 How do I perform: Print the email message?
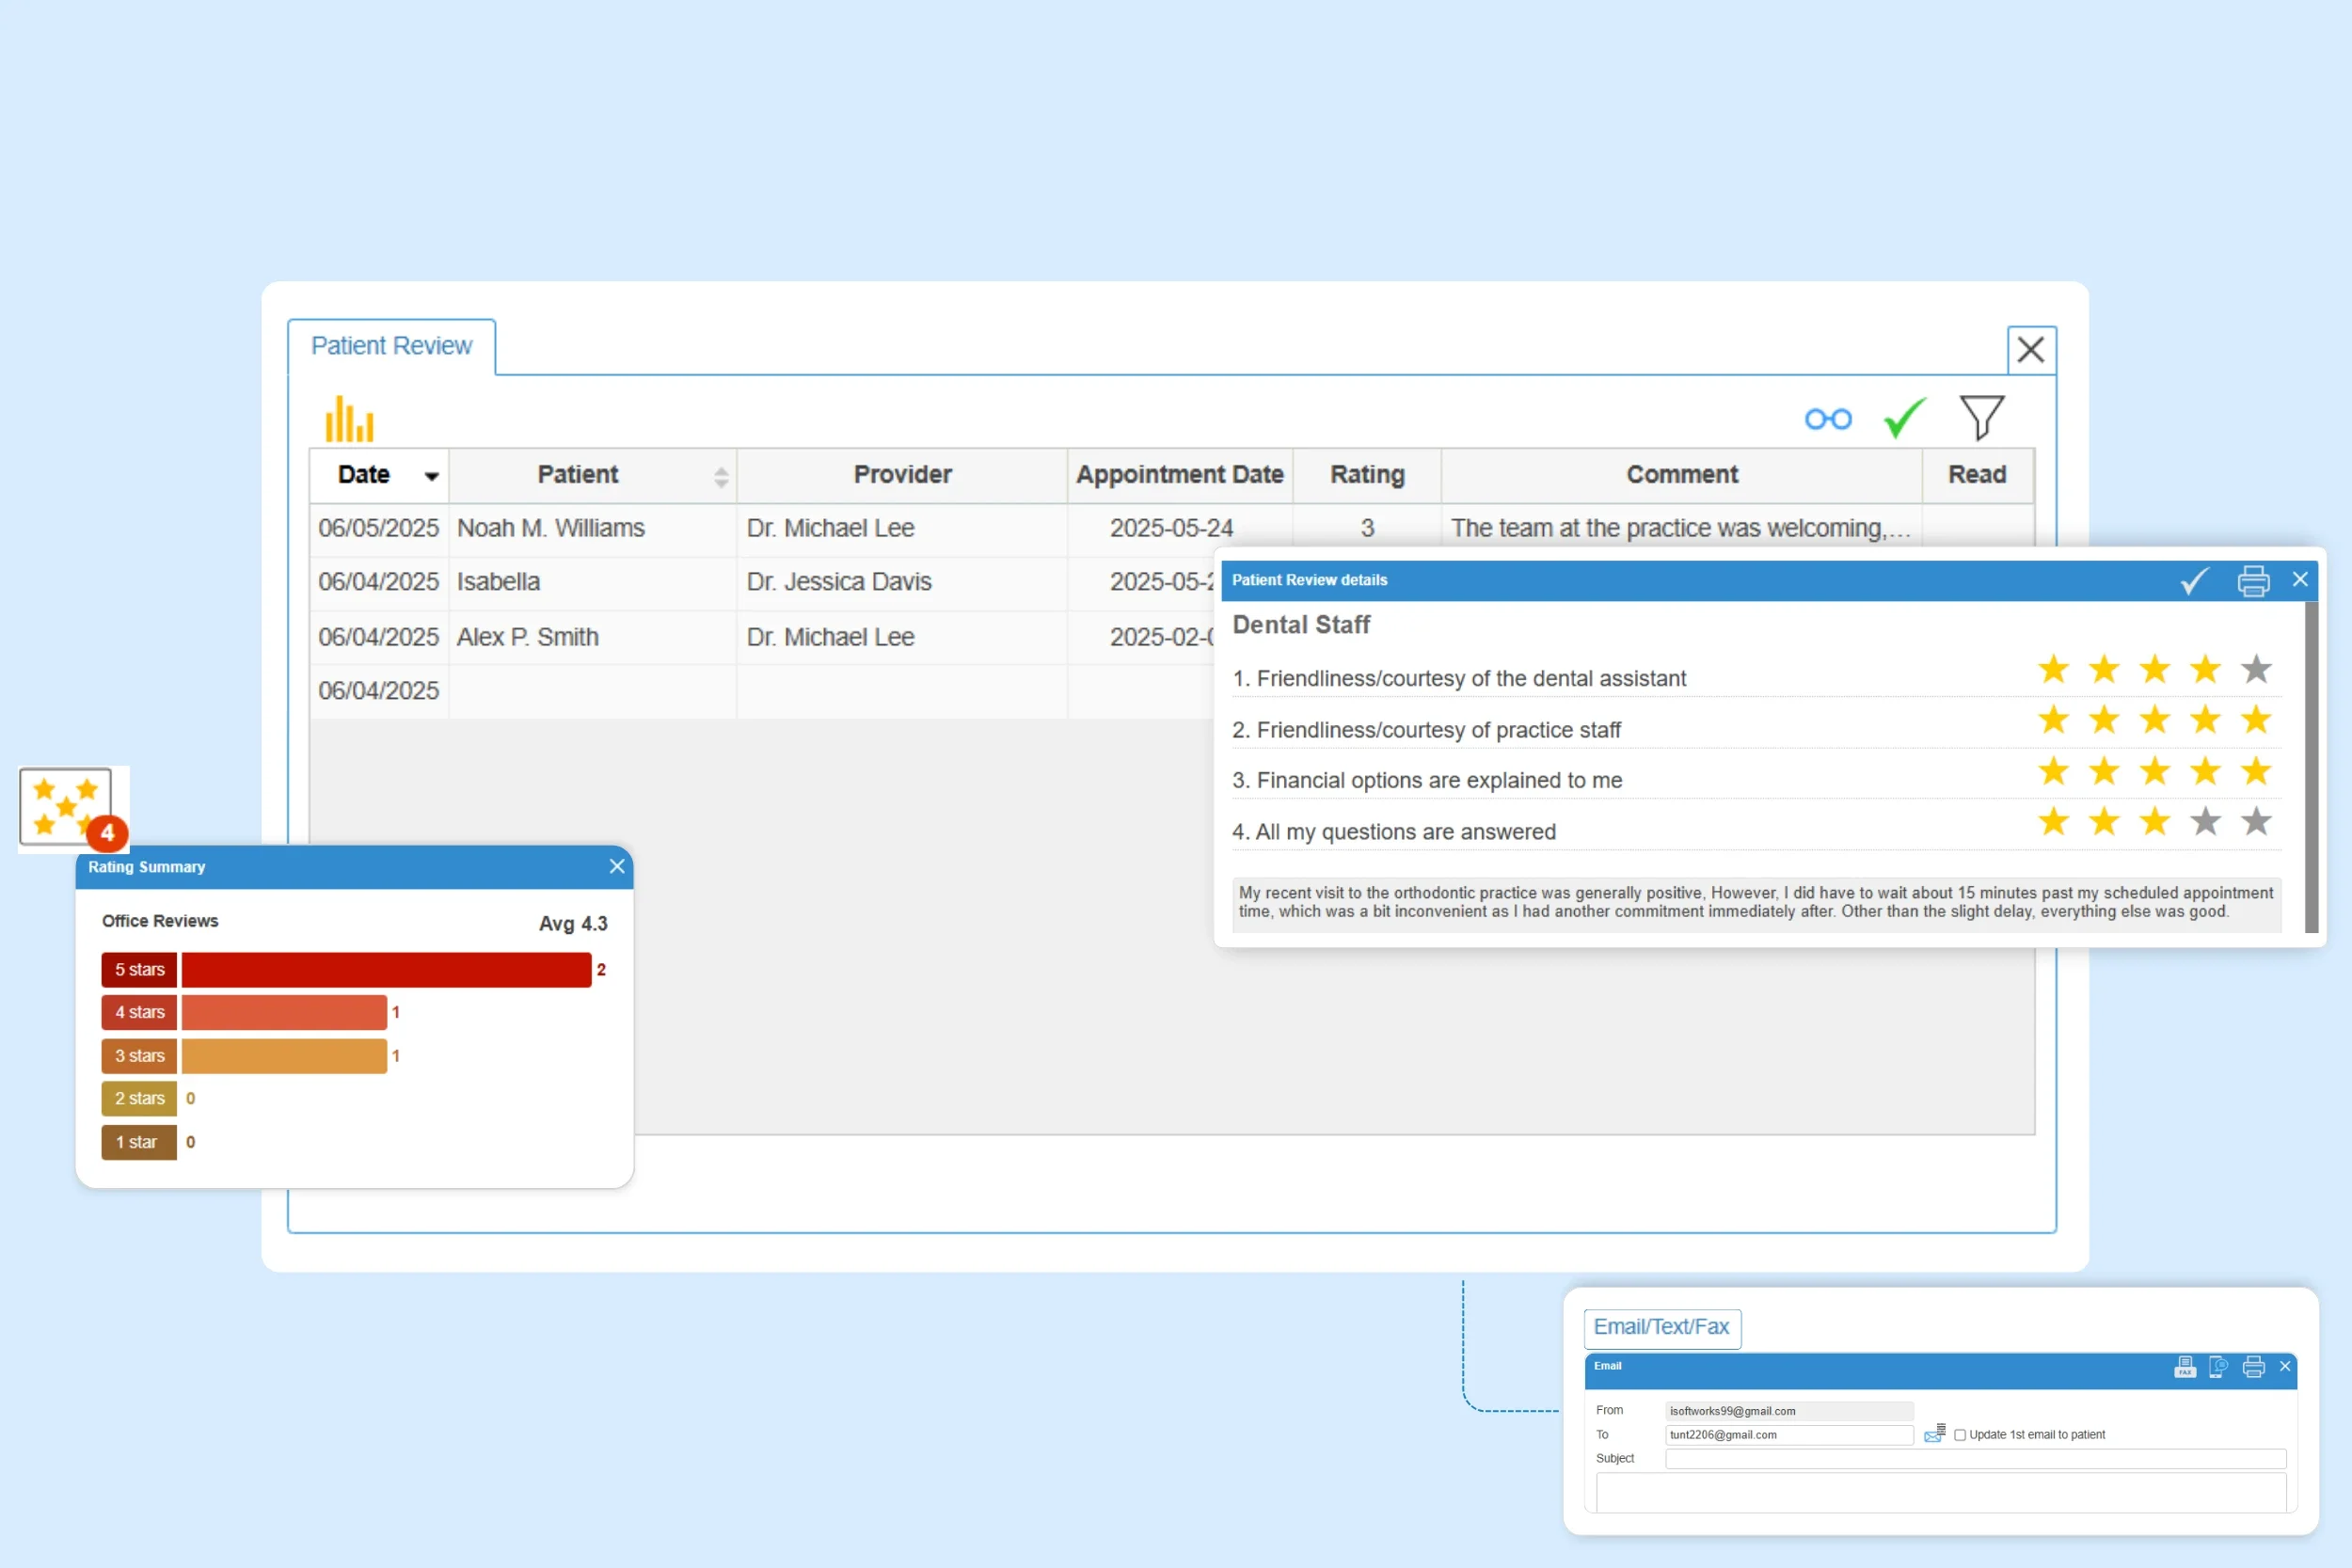(2252, 1368)
